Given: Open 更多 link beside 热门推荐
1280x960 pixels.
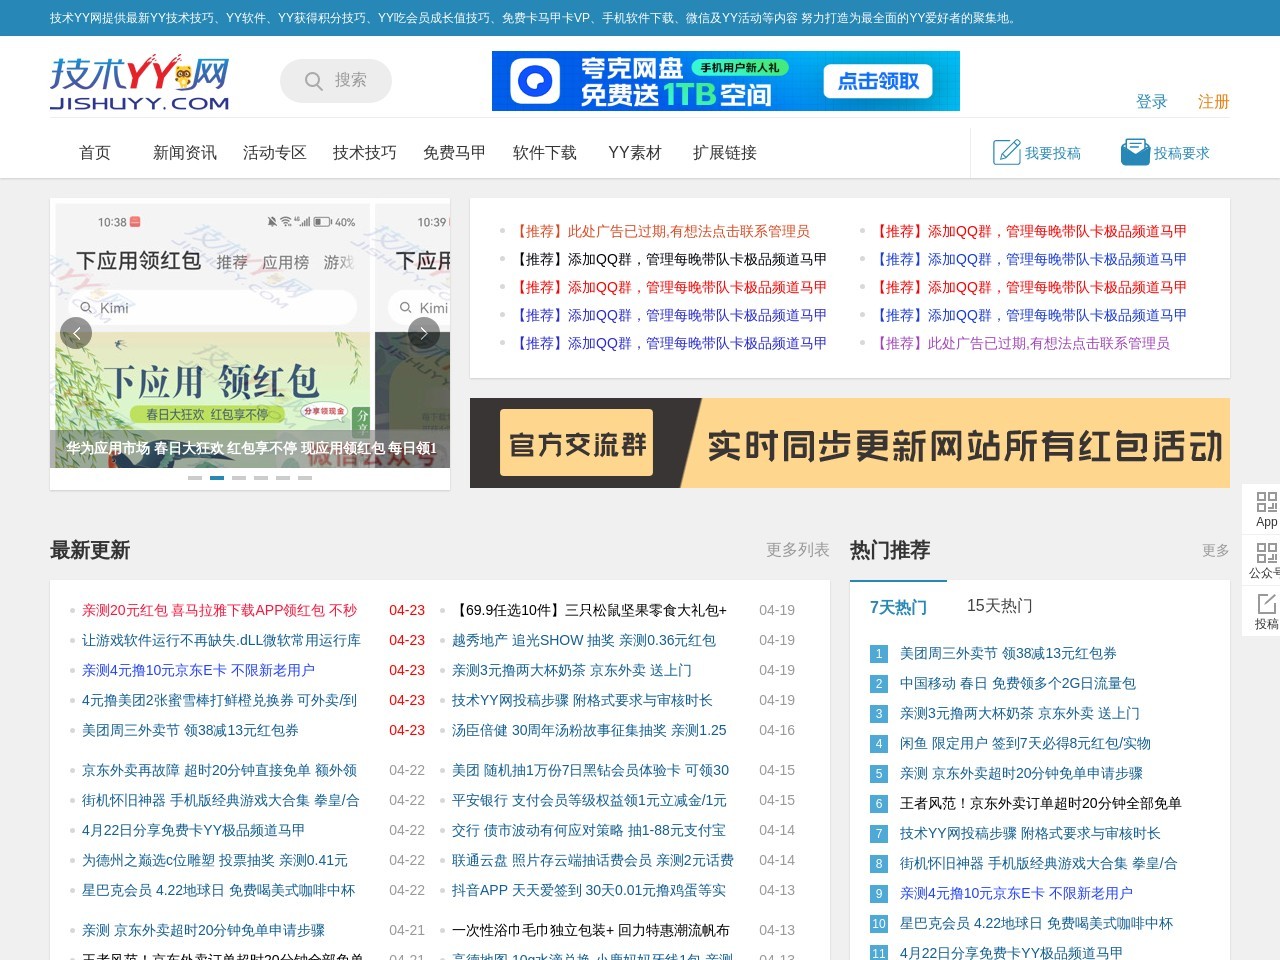Looking at the screenshot, I should tap(1216, 551).
